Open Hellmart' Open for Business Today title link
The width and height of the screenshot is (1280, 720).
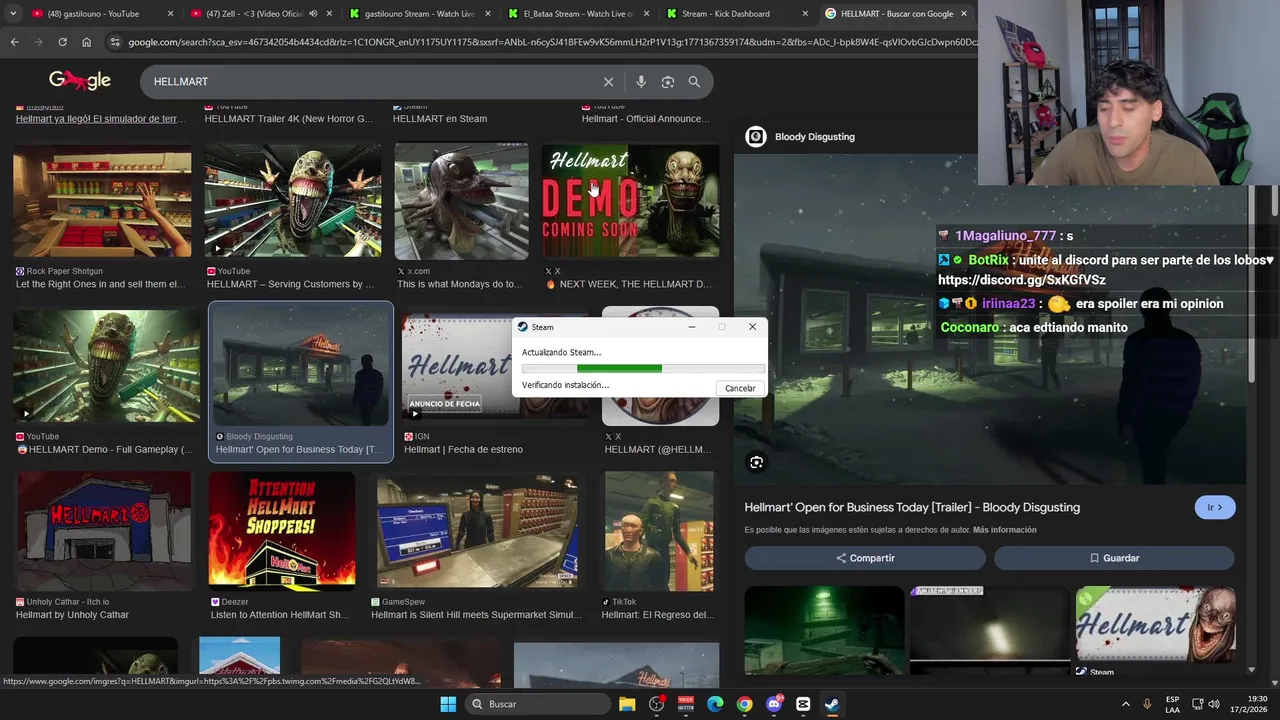pyautogui.click(x=912, y=507)
